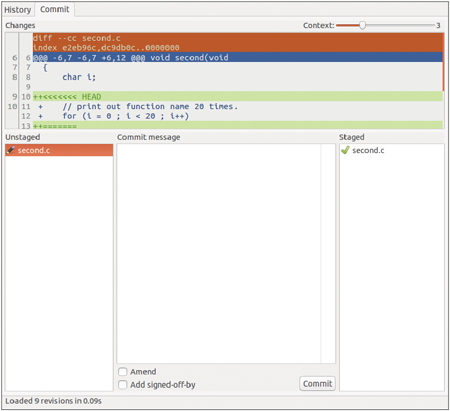
Task: Click the '=======' conflict separator line
Action: pos(238,126)
